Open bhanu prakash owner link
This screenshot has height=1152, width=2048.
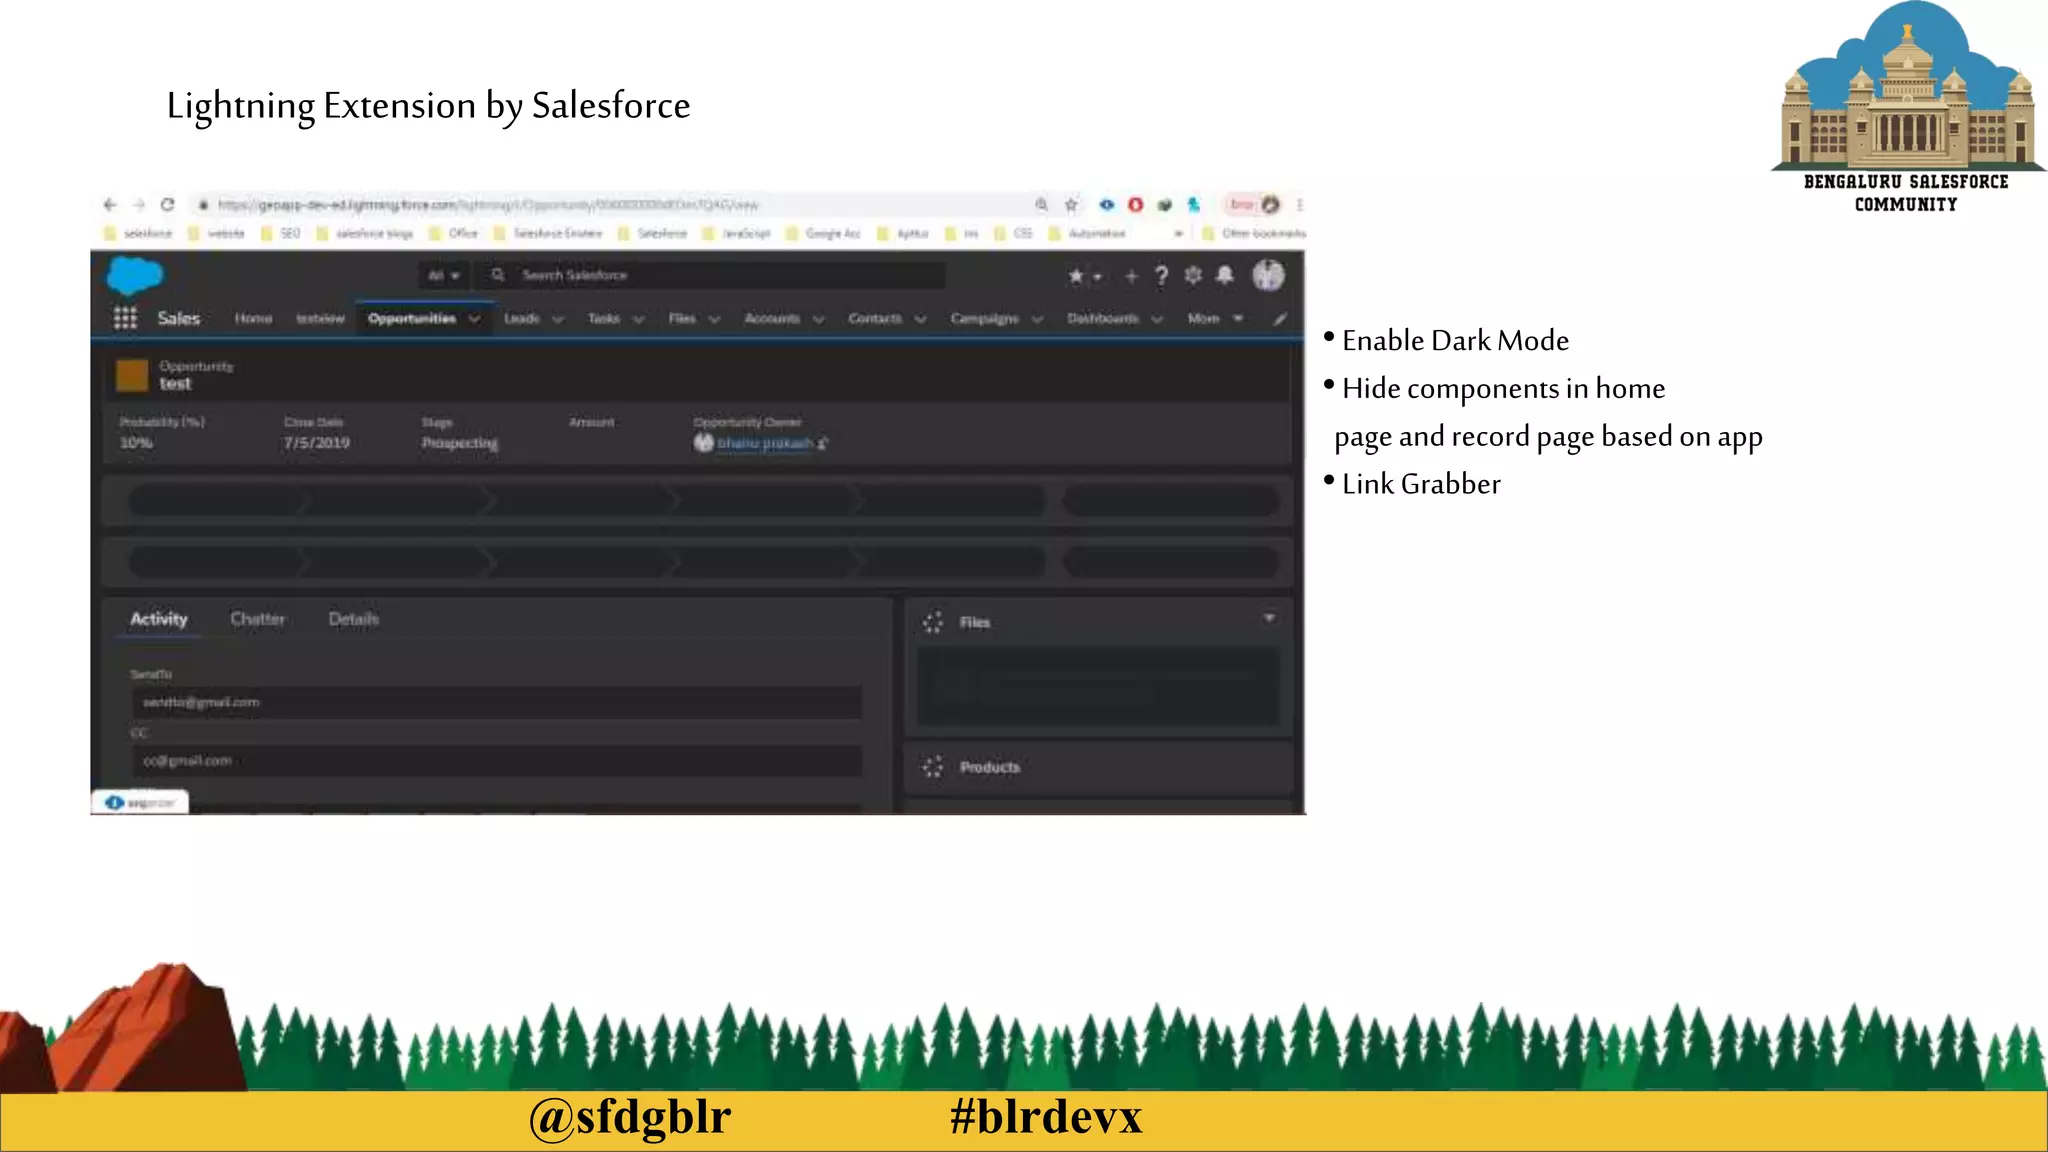point(765,443)
